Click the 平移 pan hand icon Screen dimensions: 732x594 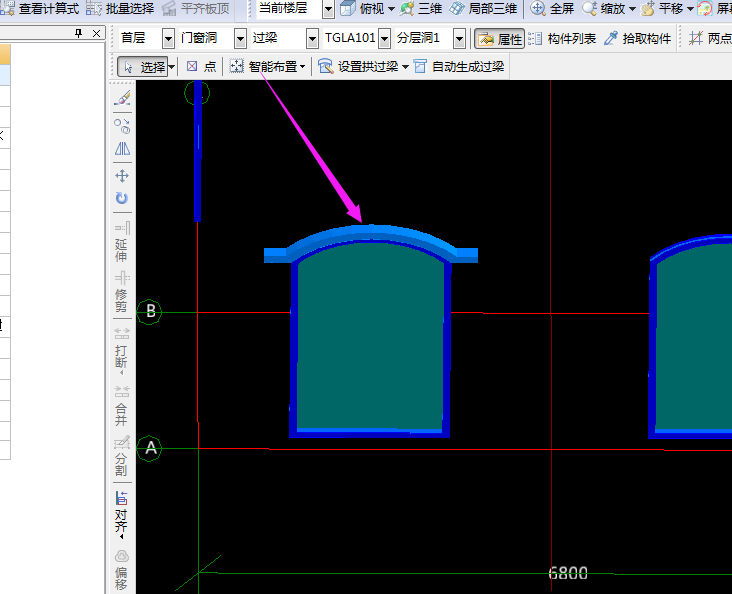point(648,8)
